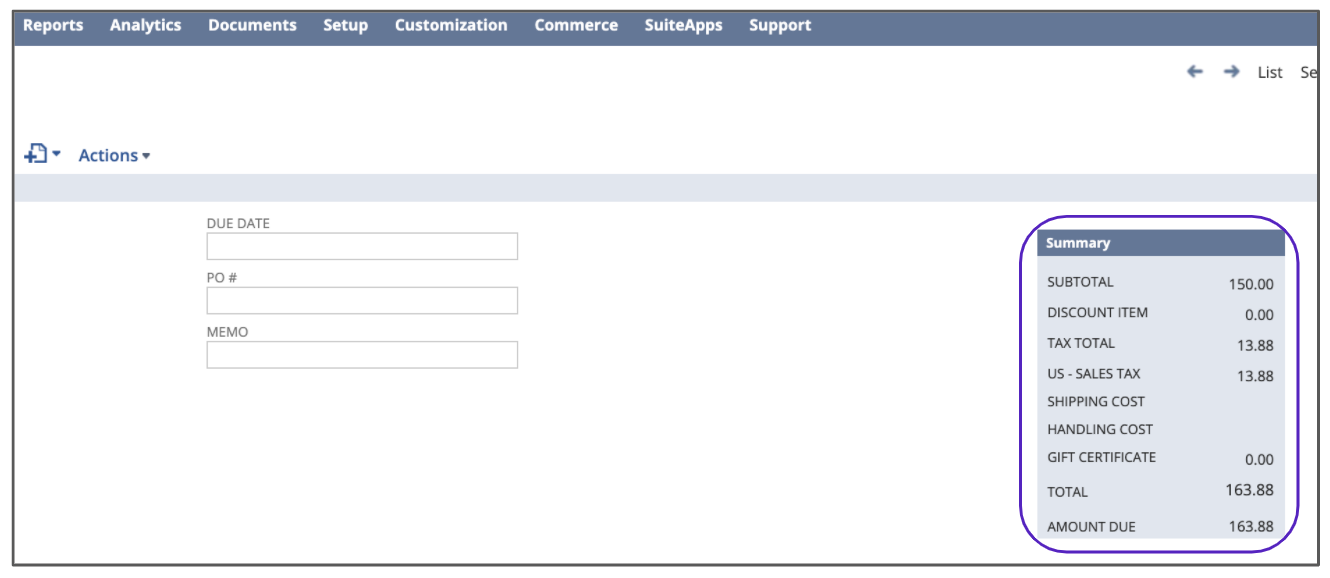The height and width of the screenshot is (578, 1330).
Task: Select the Amount Due value 163.88
Action: point(1250,526)
